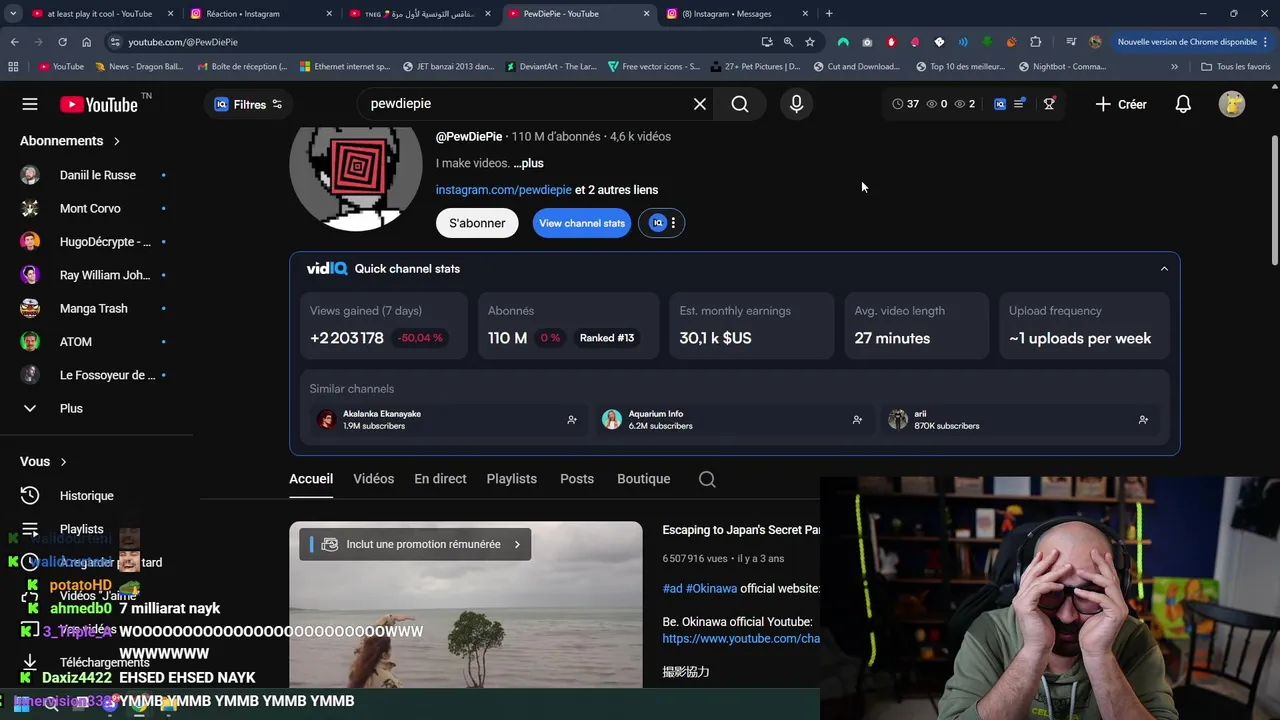Open Daniil le Russe subscription
This screenshot has width=1280, height=720.
(95, 175)
